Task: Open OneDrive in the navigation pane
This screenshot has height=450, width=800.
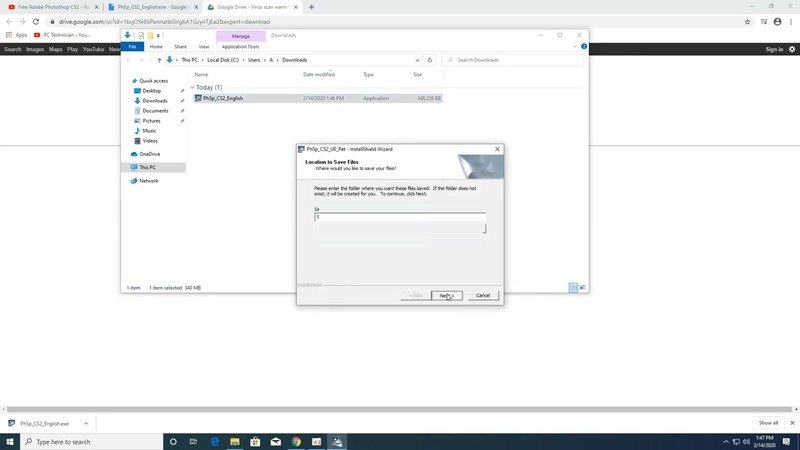Action: [149, 154]
